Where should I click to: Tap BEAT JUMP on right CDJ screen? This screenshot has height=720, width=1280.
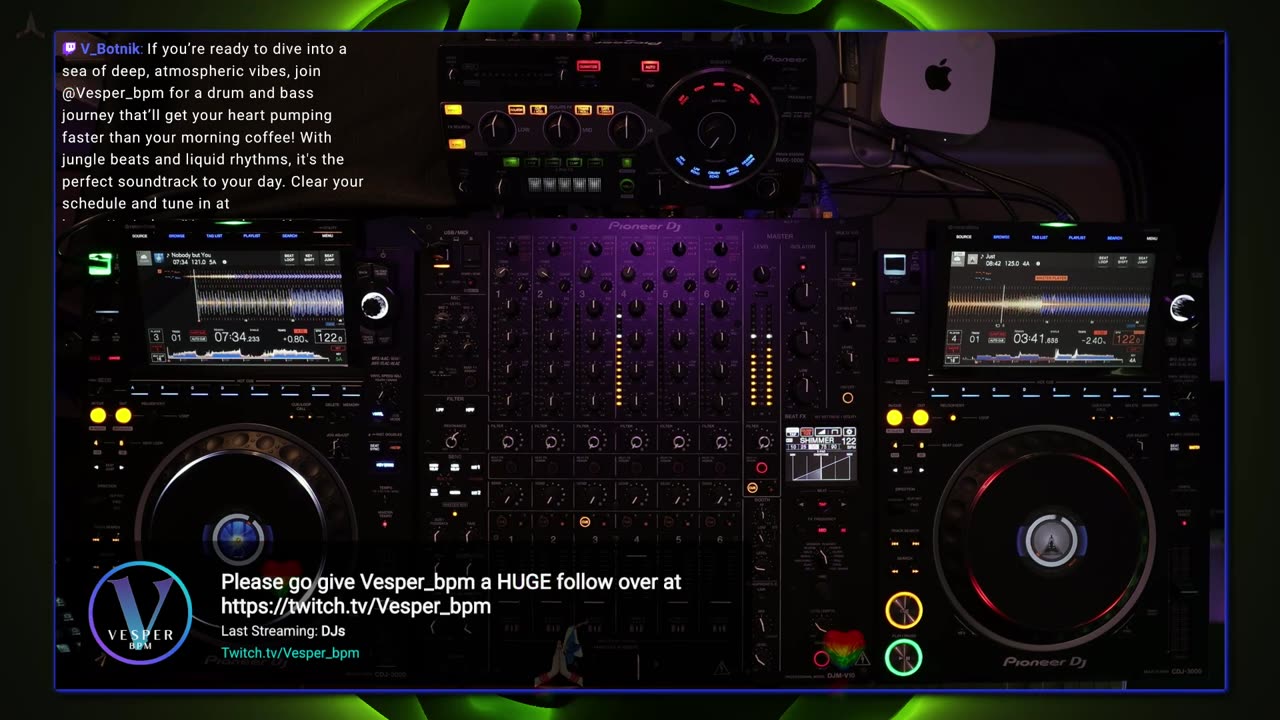point(1143,259)
